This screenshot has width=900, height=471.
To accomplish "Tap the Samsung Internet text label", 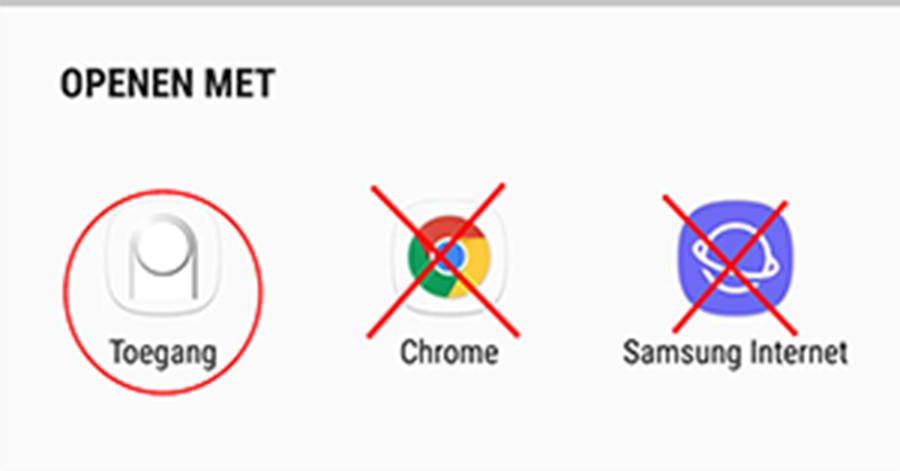I will pos(735,353).
